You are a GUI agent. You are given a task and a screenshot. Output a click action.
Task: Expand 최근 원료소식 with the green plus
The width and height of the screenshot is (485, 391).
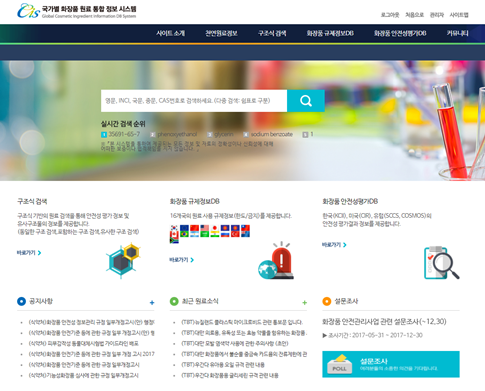(x=304, y=303)
